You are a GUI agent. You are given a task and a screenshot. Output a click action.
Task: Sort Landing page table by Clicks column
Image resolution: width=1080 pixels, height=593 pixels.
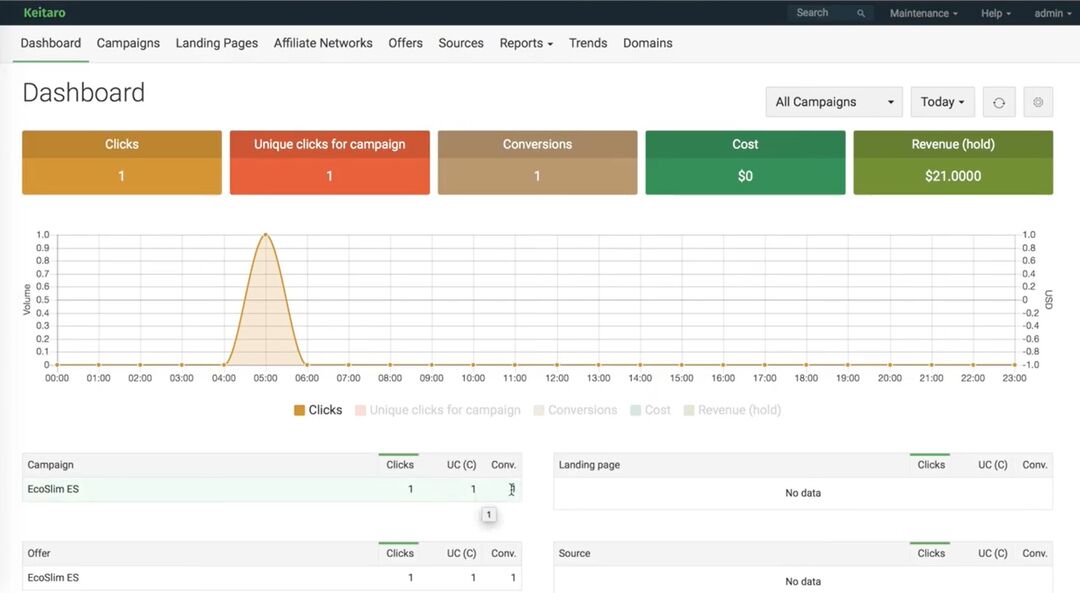click(931, 465)
